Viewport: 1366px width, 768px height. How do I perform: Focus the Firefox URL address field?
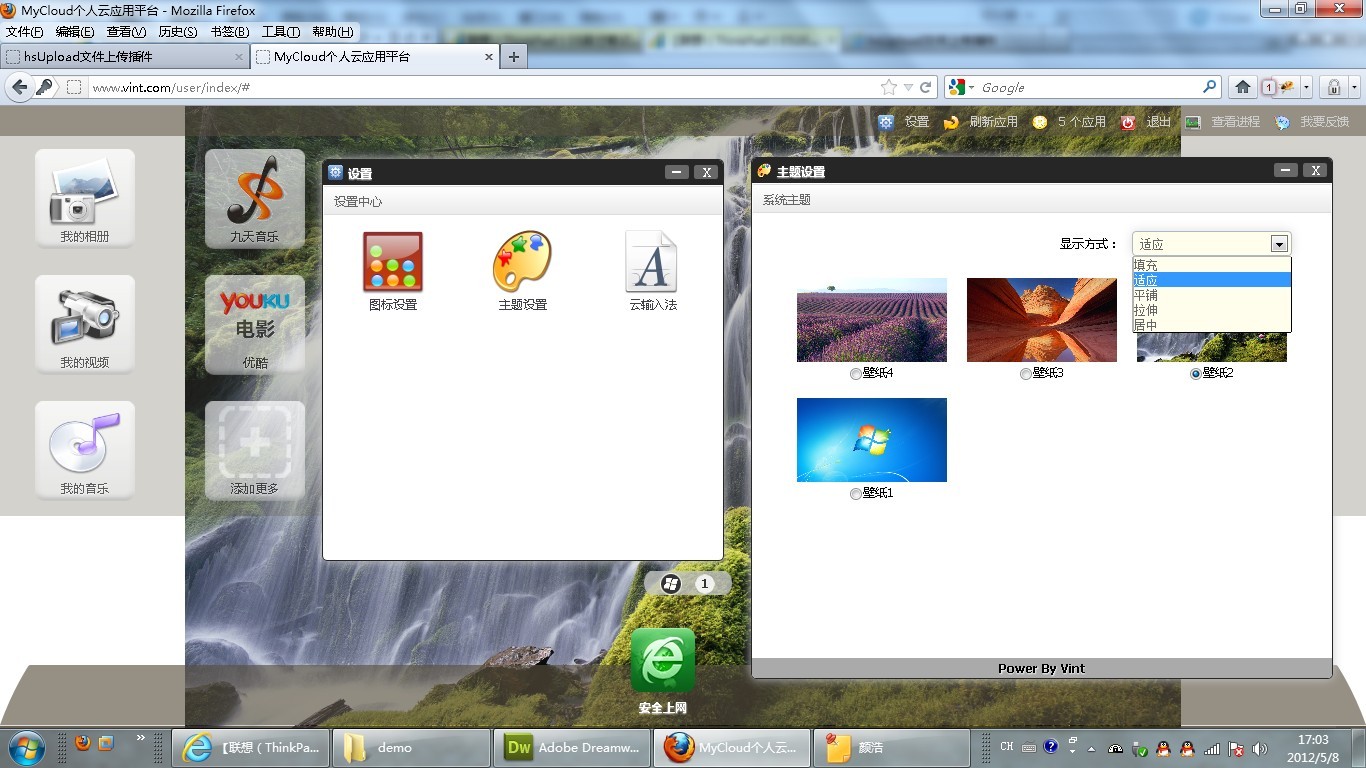pos(482,87)
